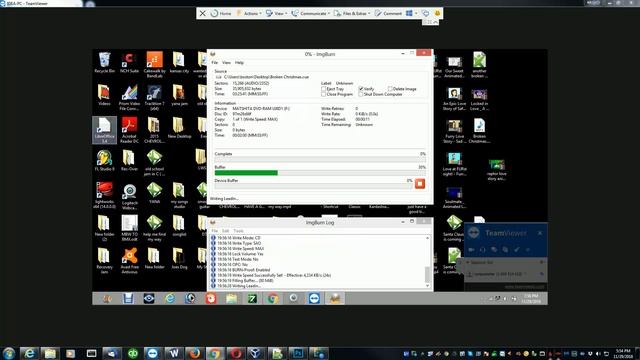The height and width of the screenshot is (360, 640).
Task: Open Broken Christmas audio file icon
Action: point(479,131)
